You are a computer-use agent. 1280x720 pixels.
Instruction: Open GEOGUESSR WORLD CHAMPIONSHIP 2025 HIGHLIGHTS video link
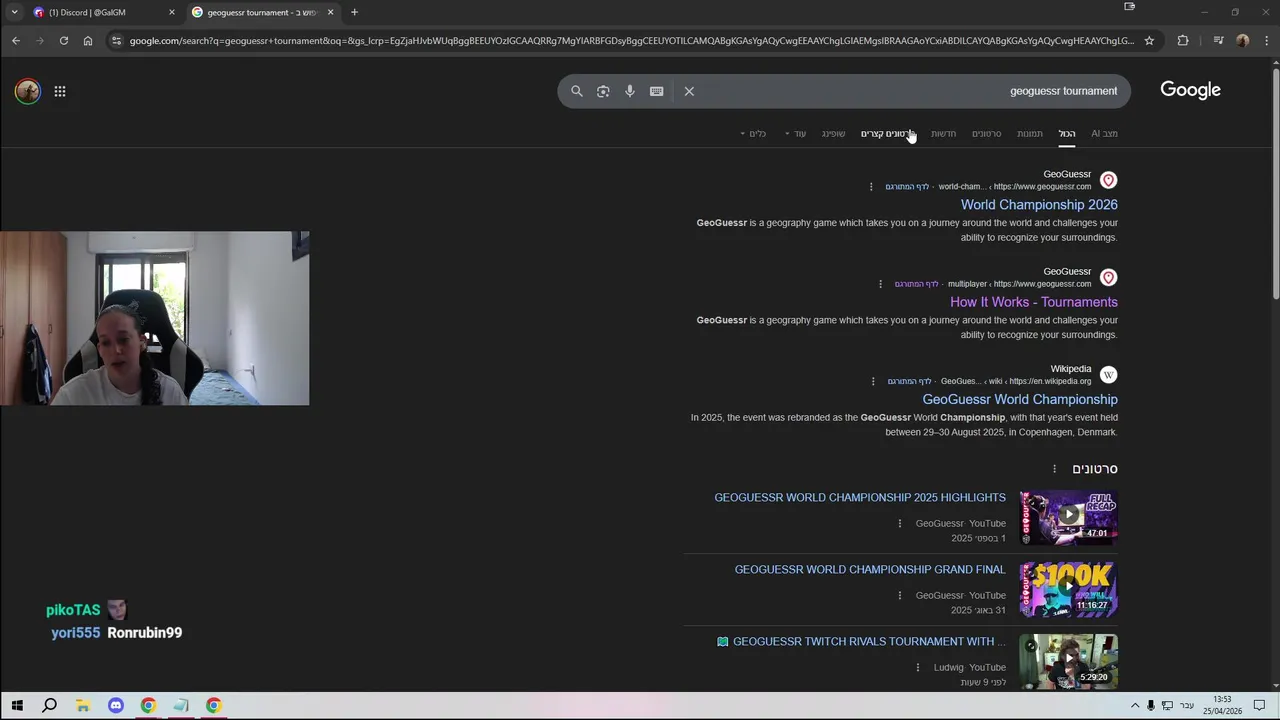(x=860, y=498)
